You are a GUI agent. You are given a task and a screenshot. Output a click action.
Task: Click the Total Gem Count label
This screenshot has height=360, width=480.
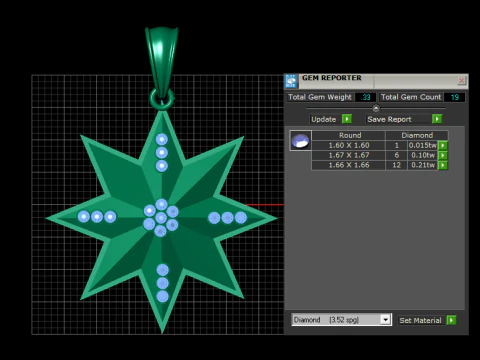tap(411, 97)
